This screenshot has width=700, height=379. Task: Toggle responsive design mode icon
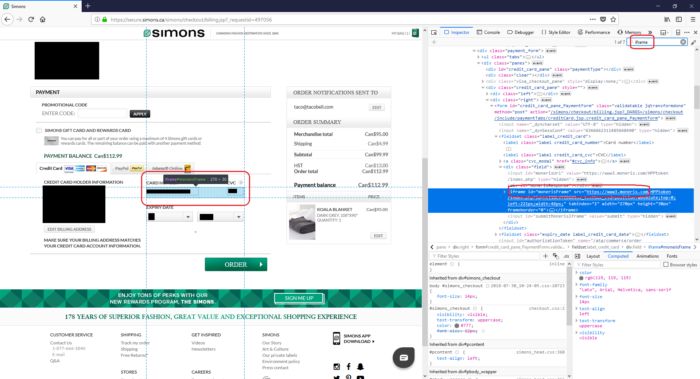pyautogui.click(x=678, y=32)
